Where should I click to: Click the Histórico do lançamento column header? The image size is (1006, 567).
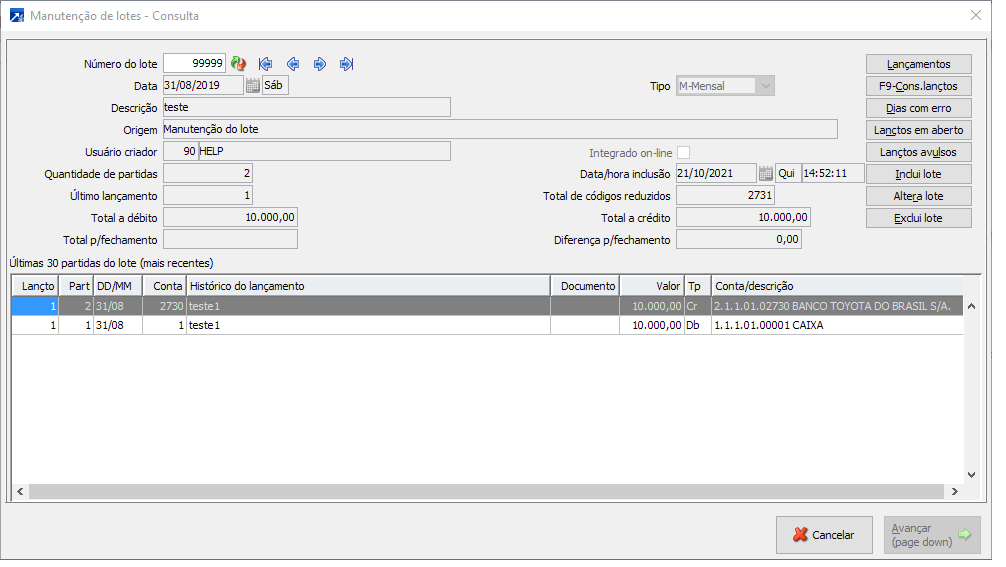coord(368,286)
